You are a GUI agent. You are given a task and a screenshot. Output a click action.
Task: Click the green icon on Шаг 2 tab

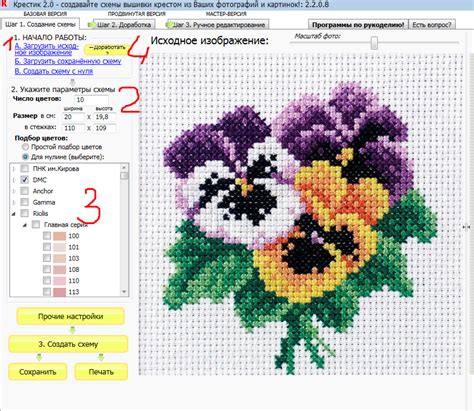[91, 25]
